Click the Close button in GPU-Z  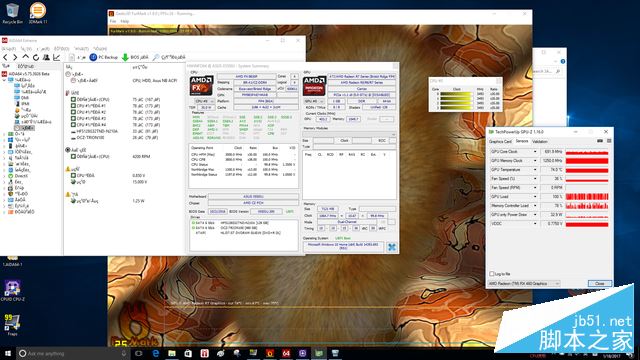(x=600, y=283)
